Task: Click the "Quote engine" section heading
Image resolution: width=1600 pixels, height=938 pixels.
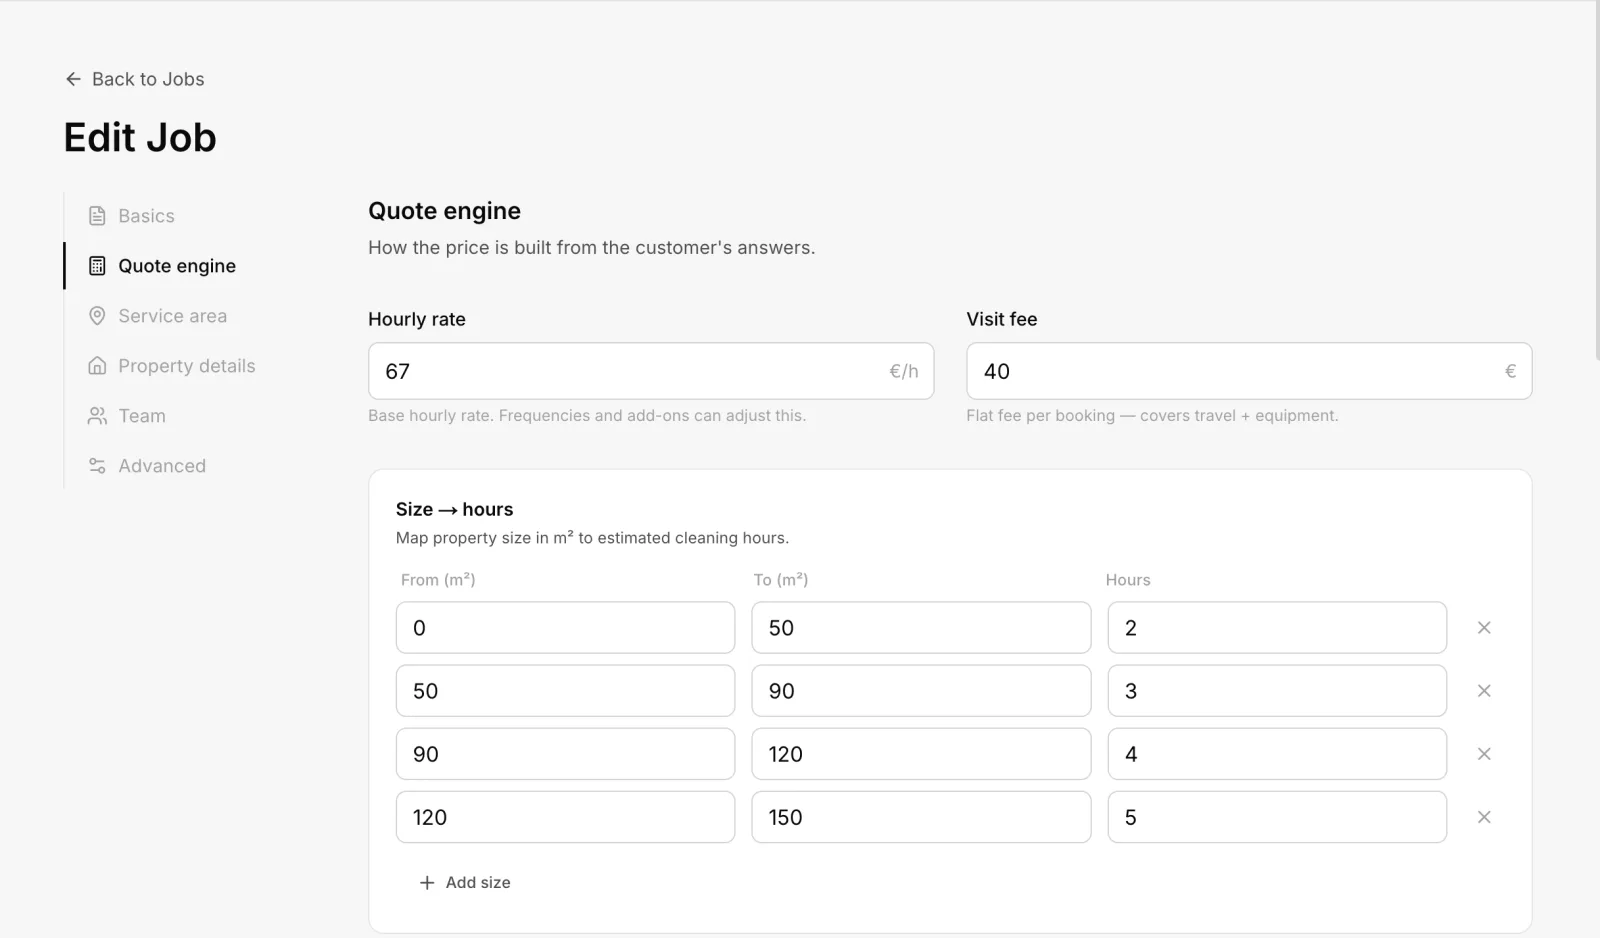Action: click(445, 211)
